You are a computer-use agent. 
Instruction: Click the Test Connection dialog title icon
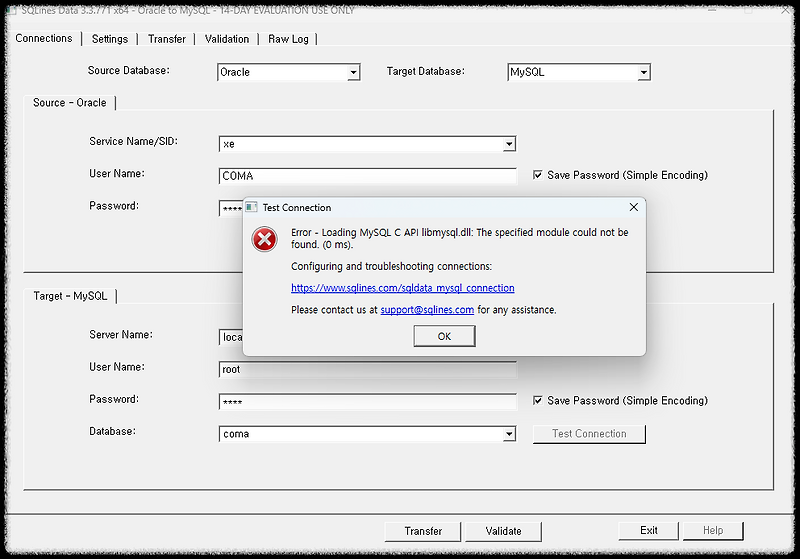point(251,207)
